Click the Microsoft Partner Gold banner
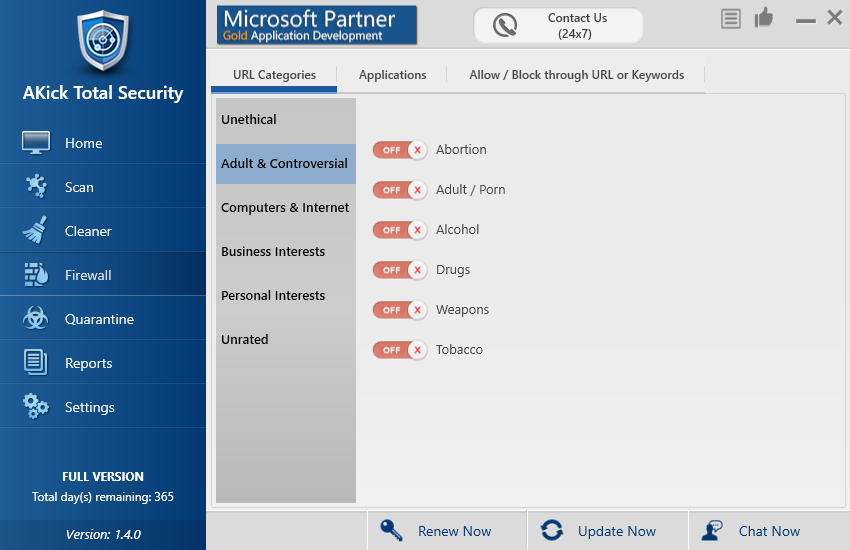 [x=317, y=25]
